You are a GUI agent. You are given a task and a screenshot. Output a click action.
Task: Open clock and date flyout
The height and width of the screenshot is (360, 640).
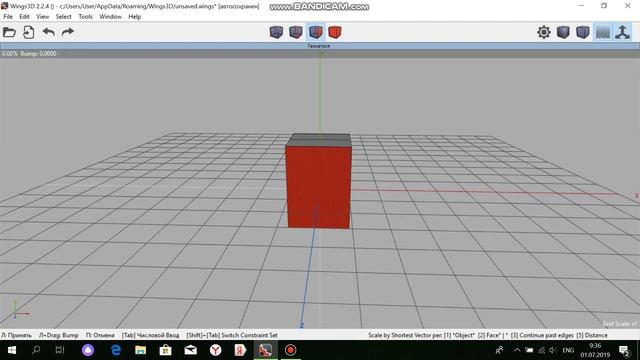point(595,350)
